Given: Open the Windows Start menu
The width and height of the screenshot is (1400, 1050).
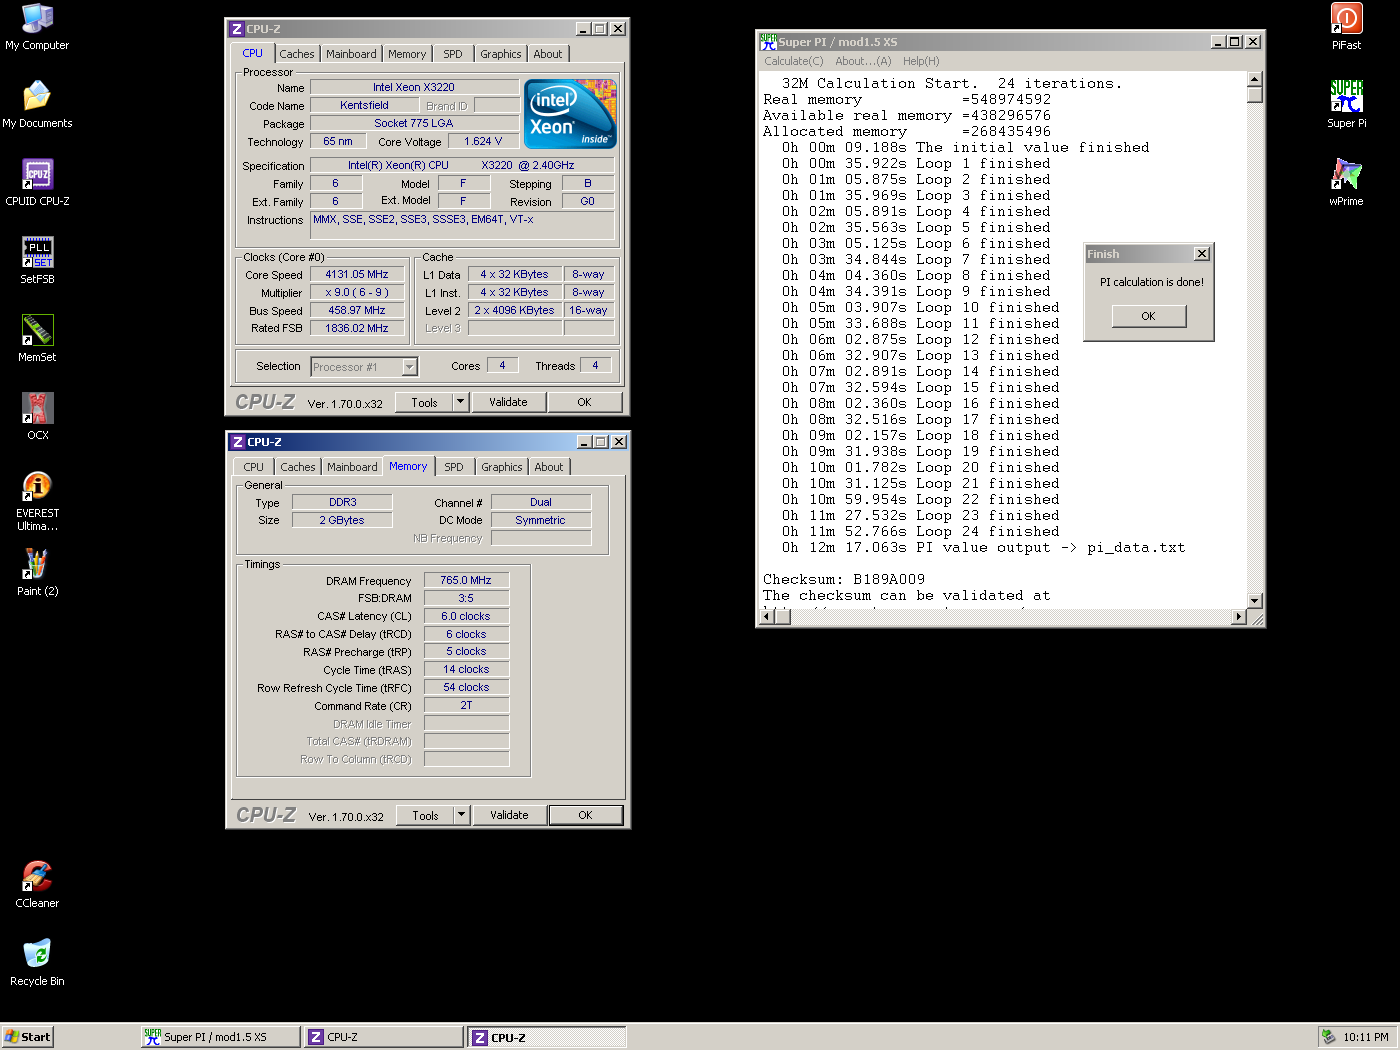Looking at the screenshot, I should coord(27,1037).
